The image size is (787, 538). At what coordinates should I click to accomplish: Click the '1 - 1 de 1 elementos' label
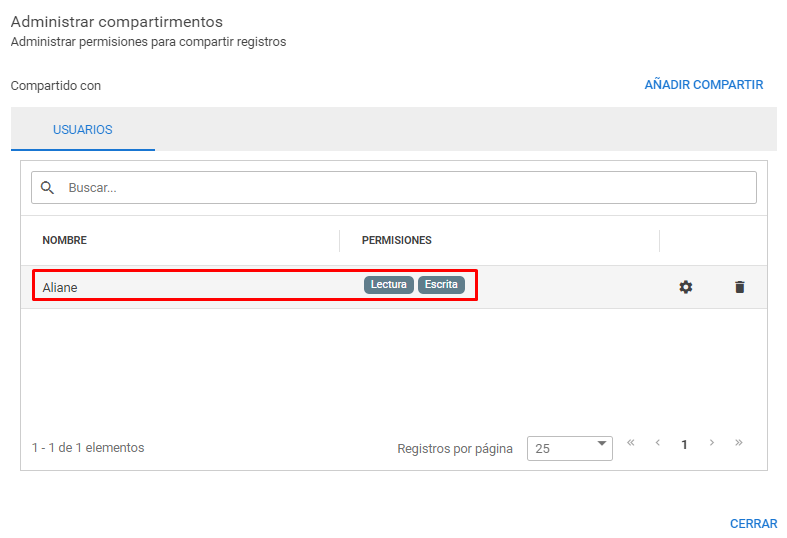88,448
